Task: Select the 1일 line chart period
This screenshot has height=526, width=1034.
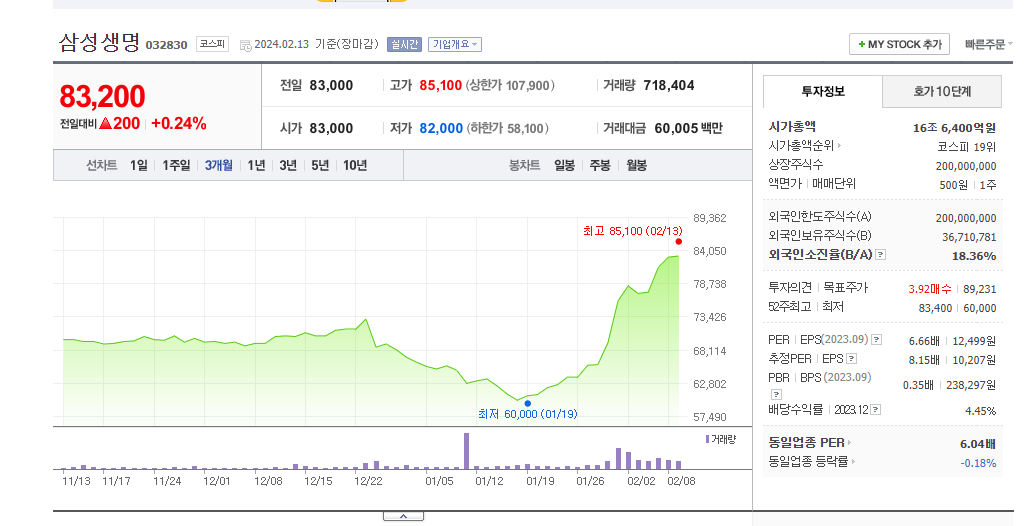Action: click(x=138, y=165)
